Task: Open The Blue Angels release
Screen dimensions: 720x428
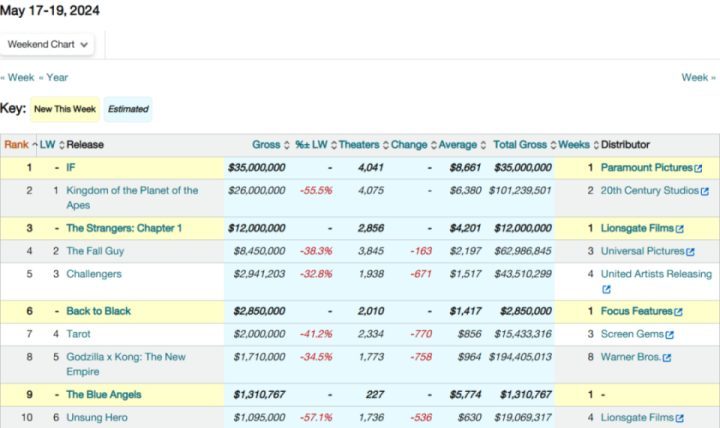Action: [104, 394]
